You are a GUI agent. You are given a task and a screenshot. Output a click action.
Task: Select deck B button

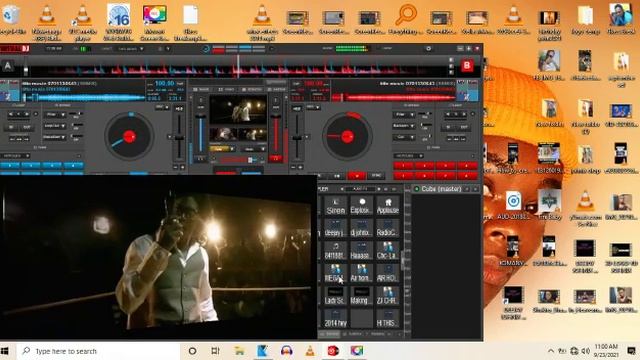(467, 66)
